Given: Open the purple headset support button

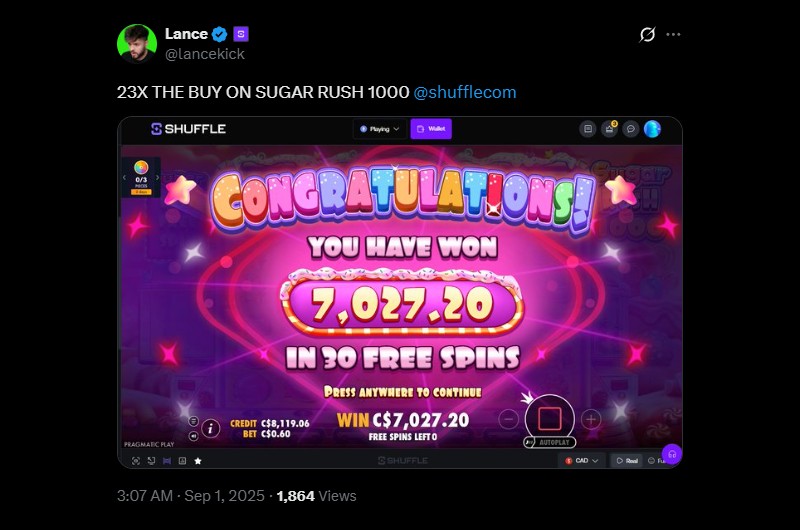Looking at the screenshot, I should coord(672,454).
